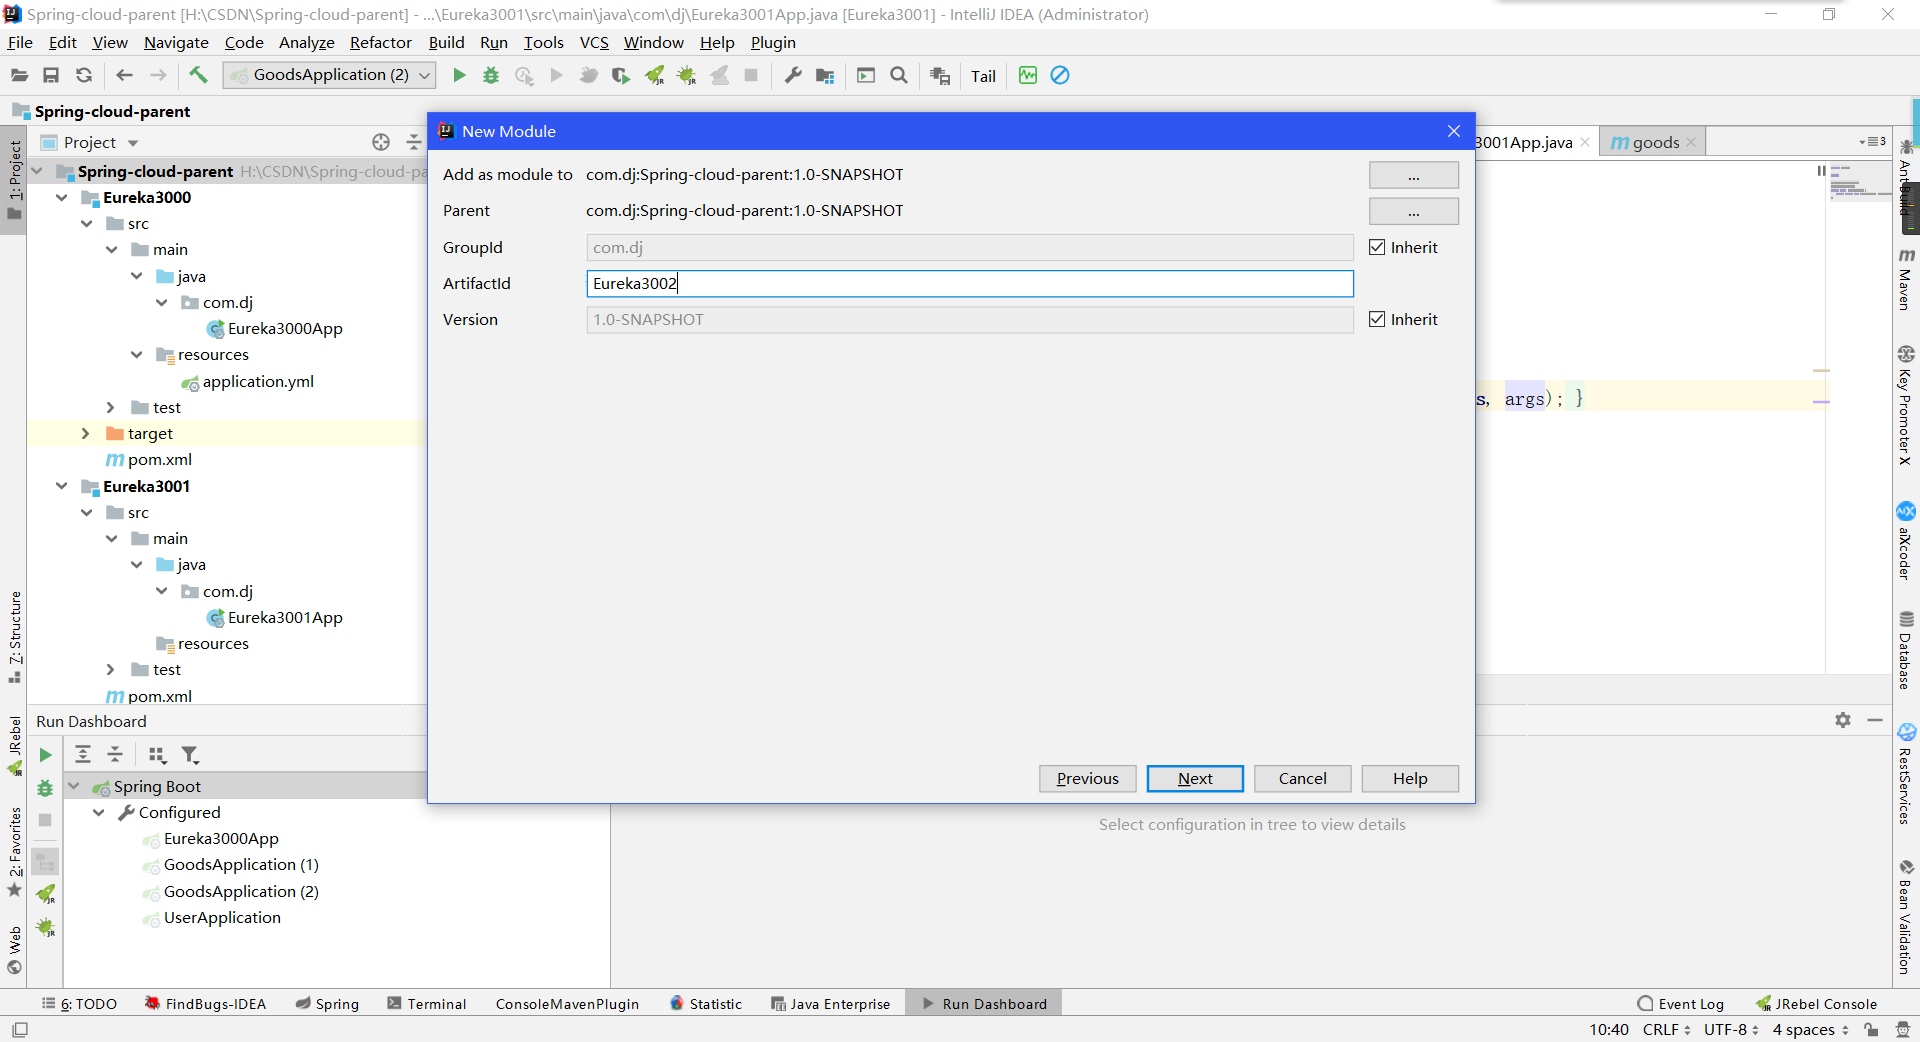Click Expand All icon in Run Dashboard
This screenshot has width=1920, height=1042.
pos(83,755)
